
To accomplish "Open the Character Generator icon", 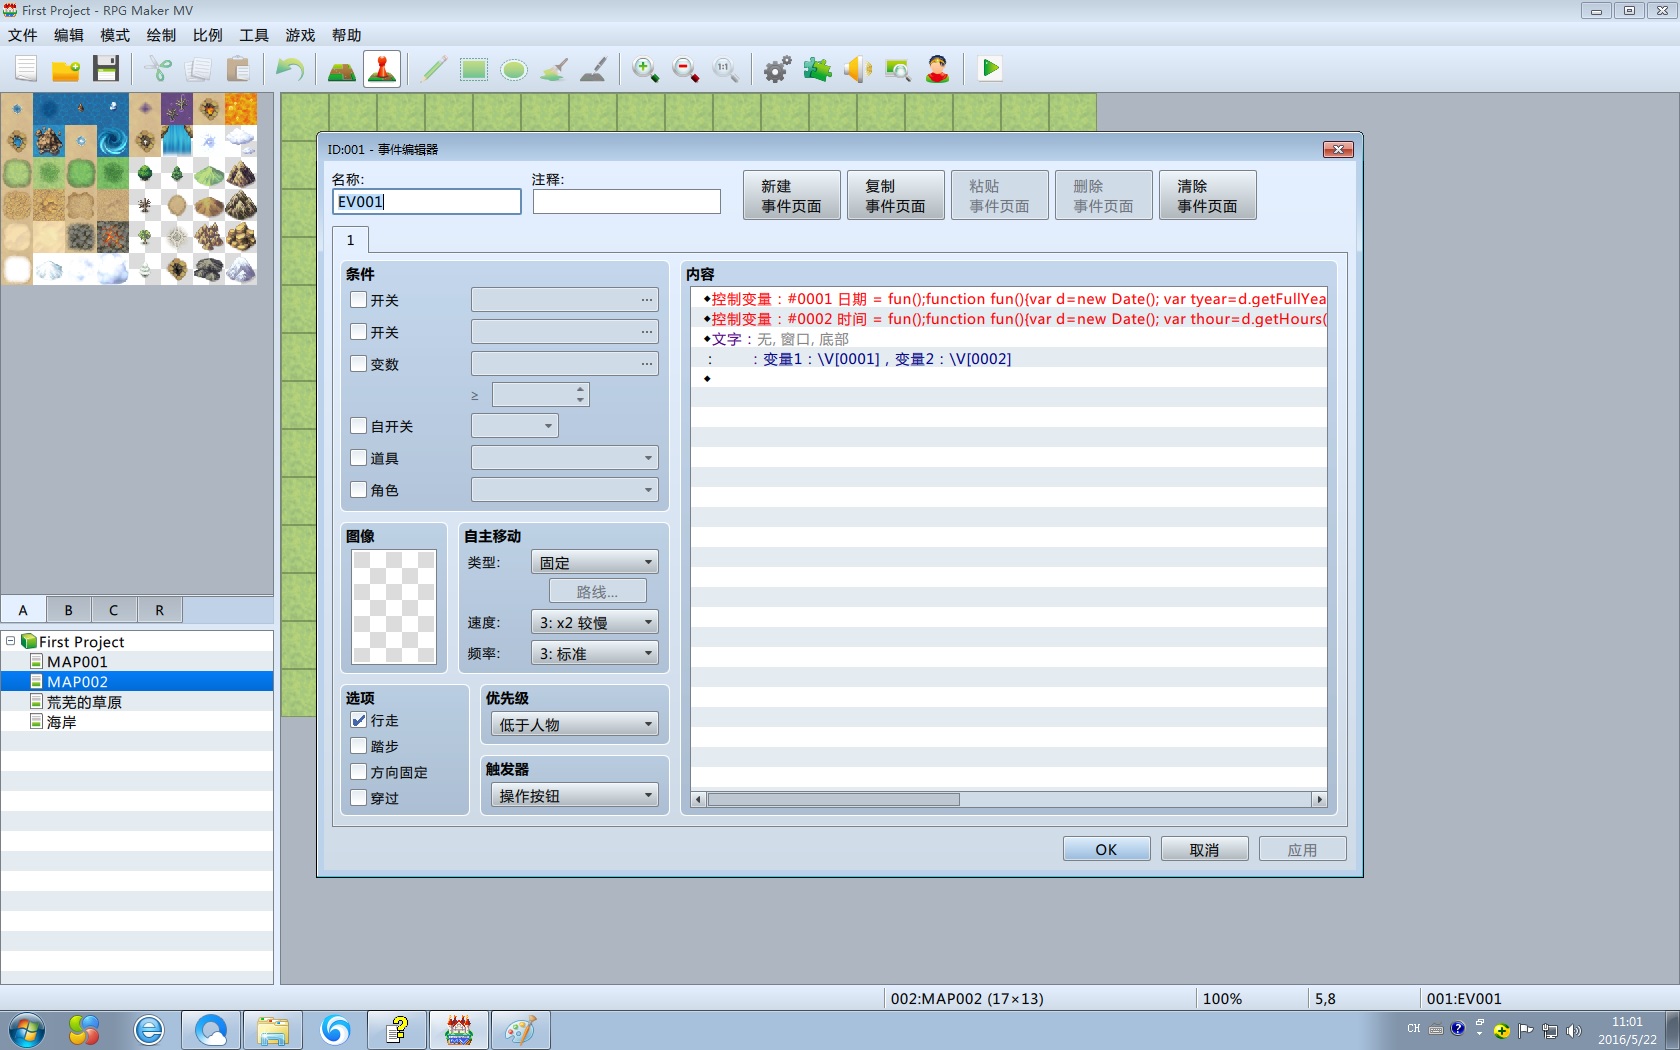I will tap(937, 69).
